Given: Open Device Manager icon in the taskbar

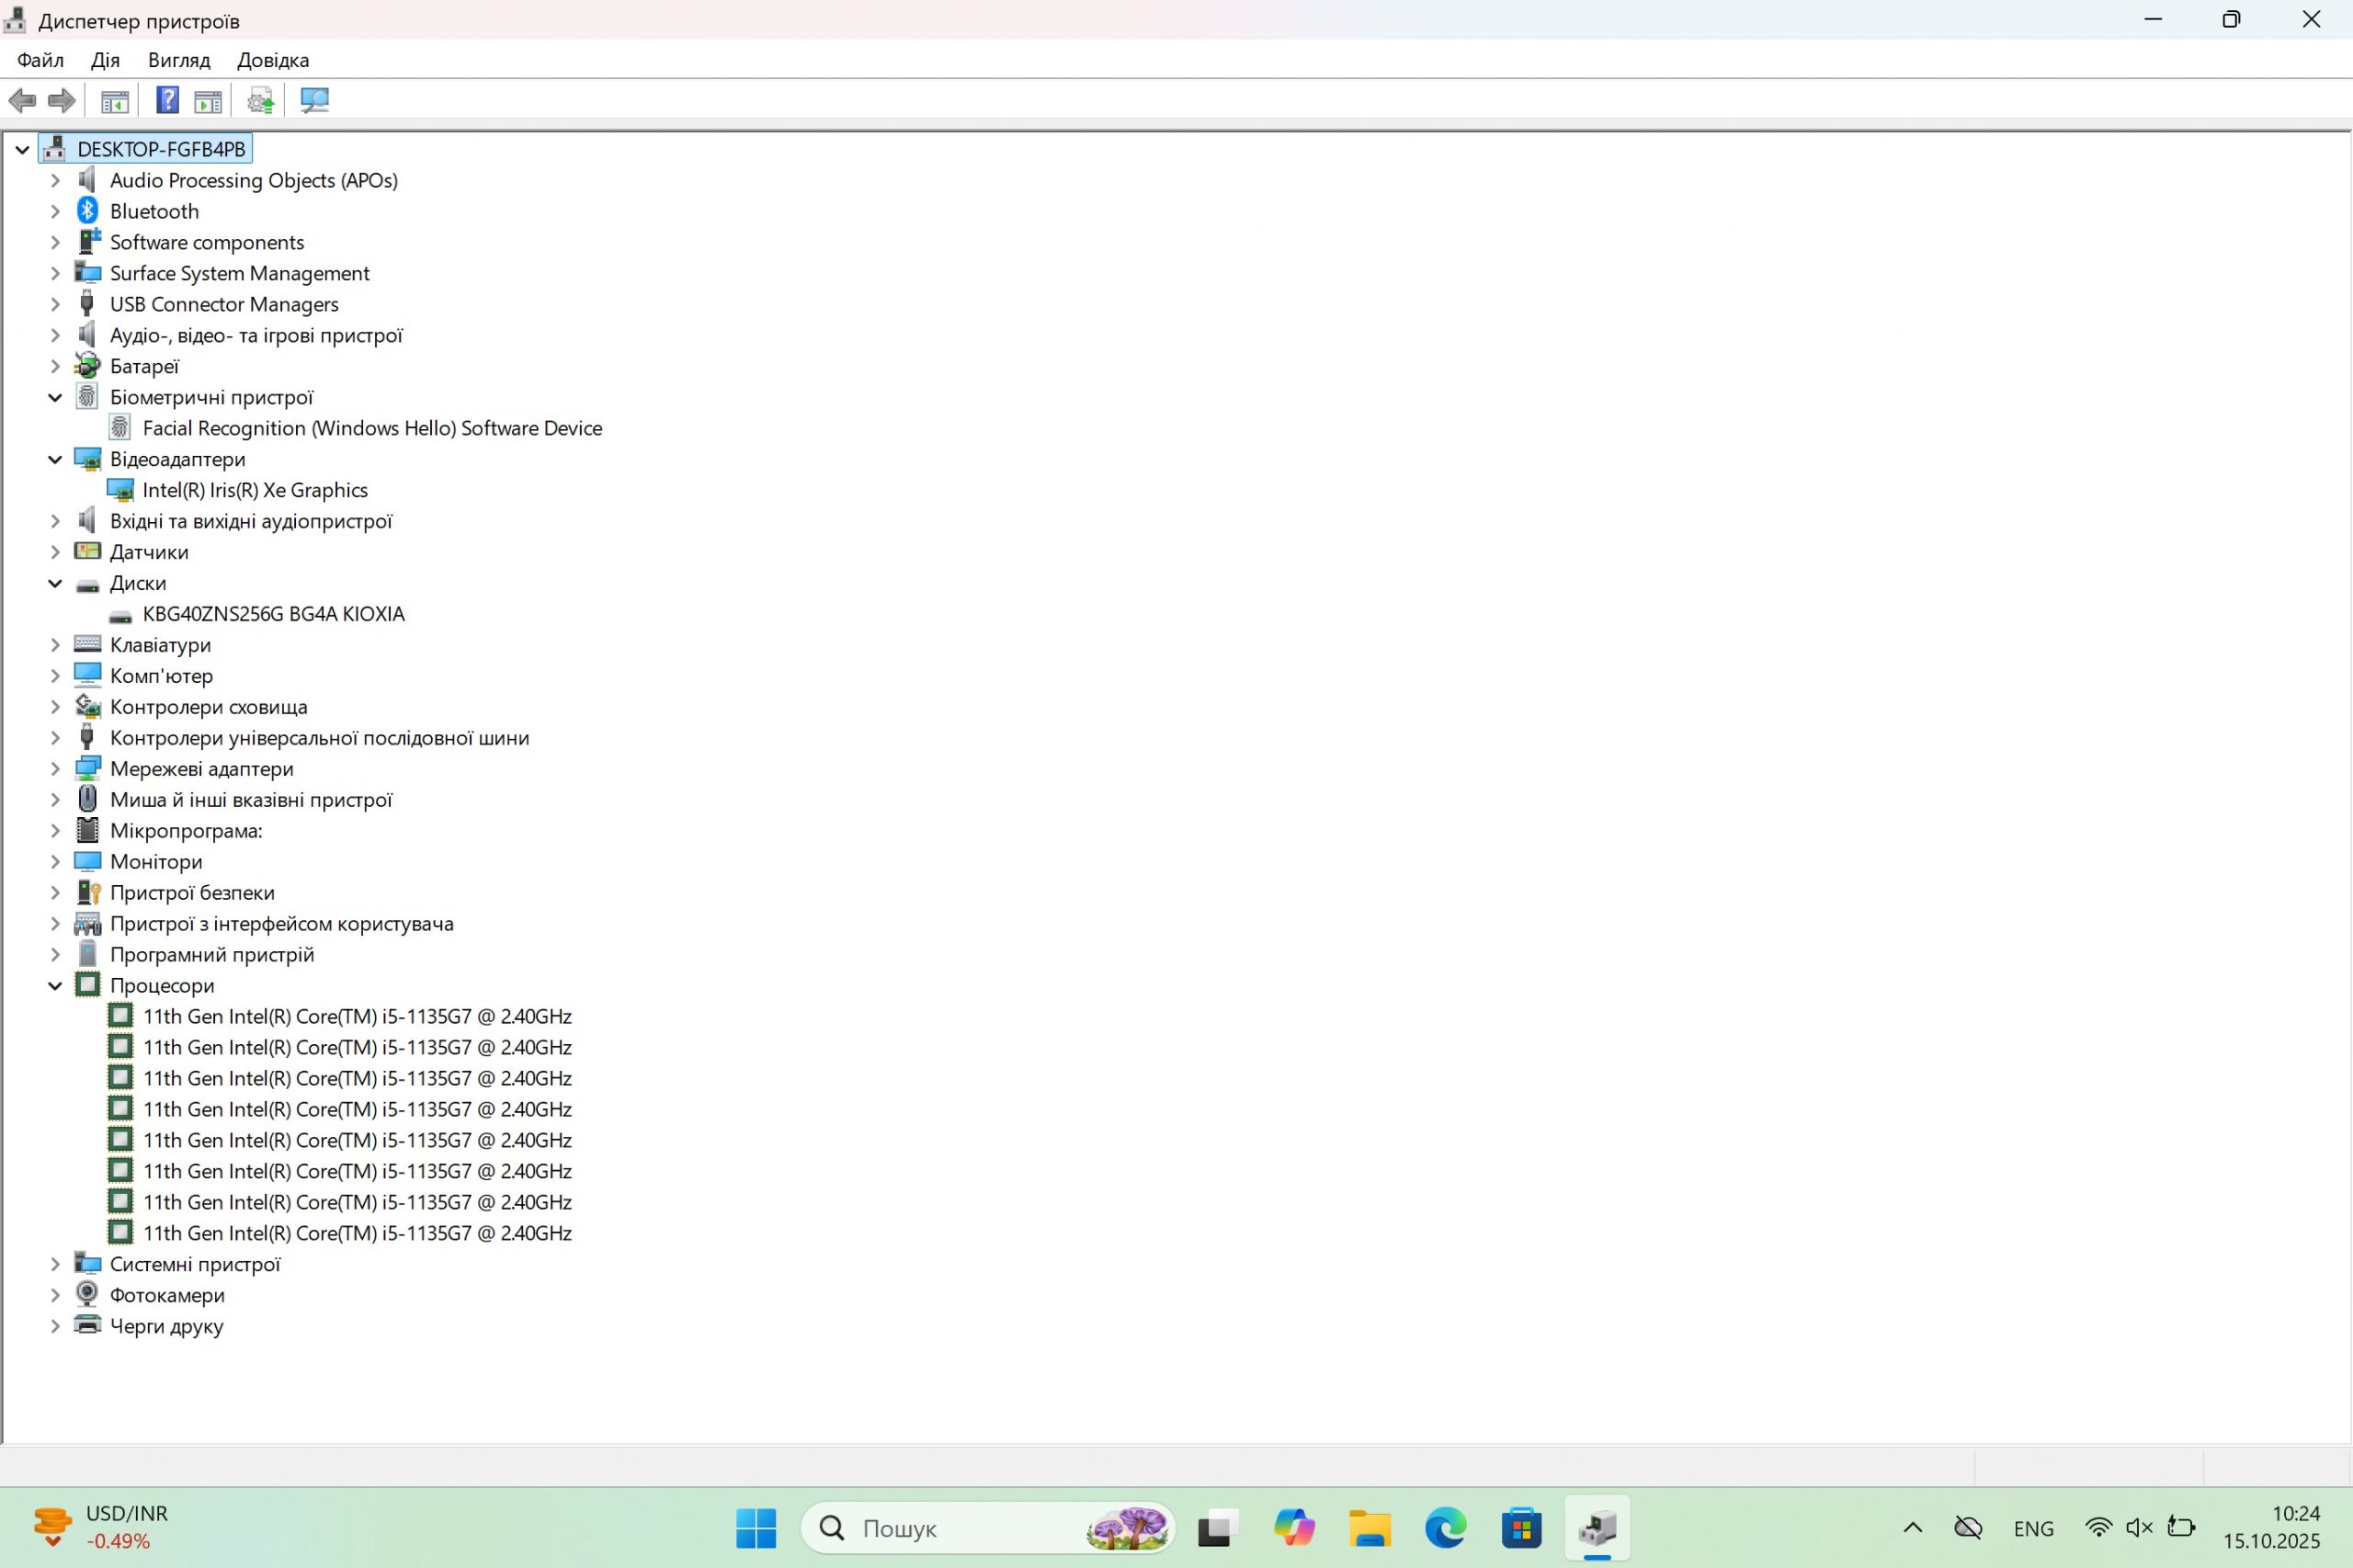Looking at the screenshot, I should (x=1597, y=1527).
